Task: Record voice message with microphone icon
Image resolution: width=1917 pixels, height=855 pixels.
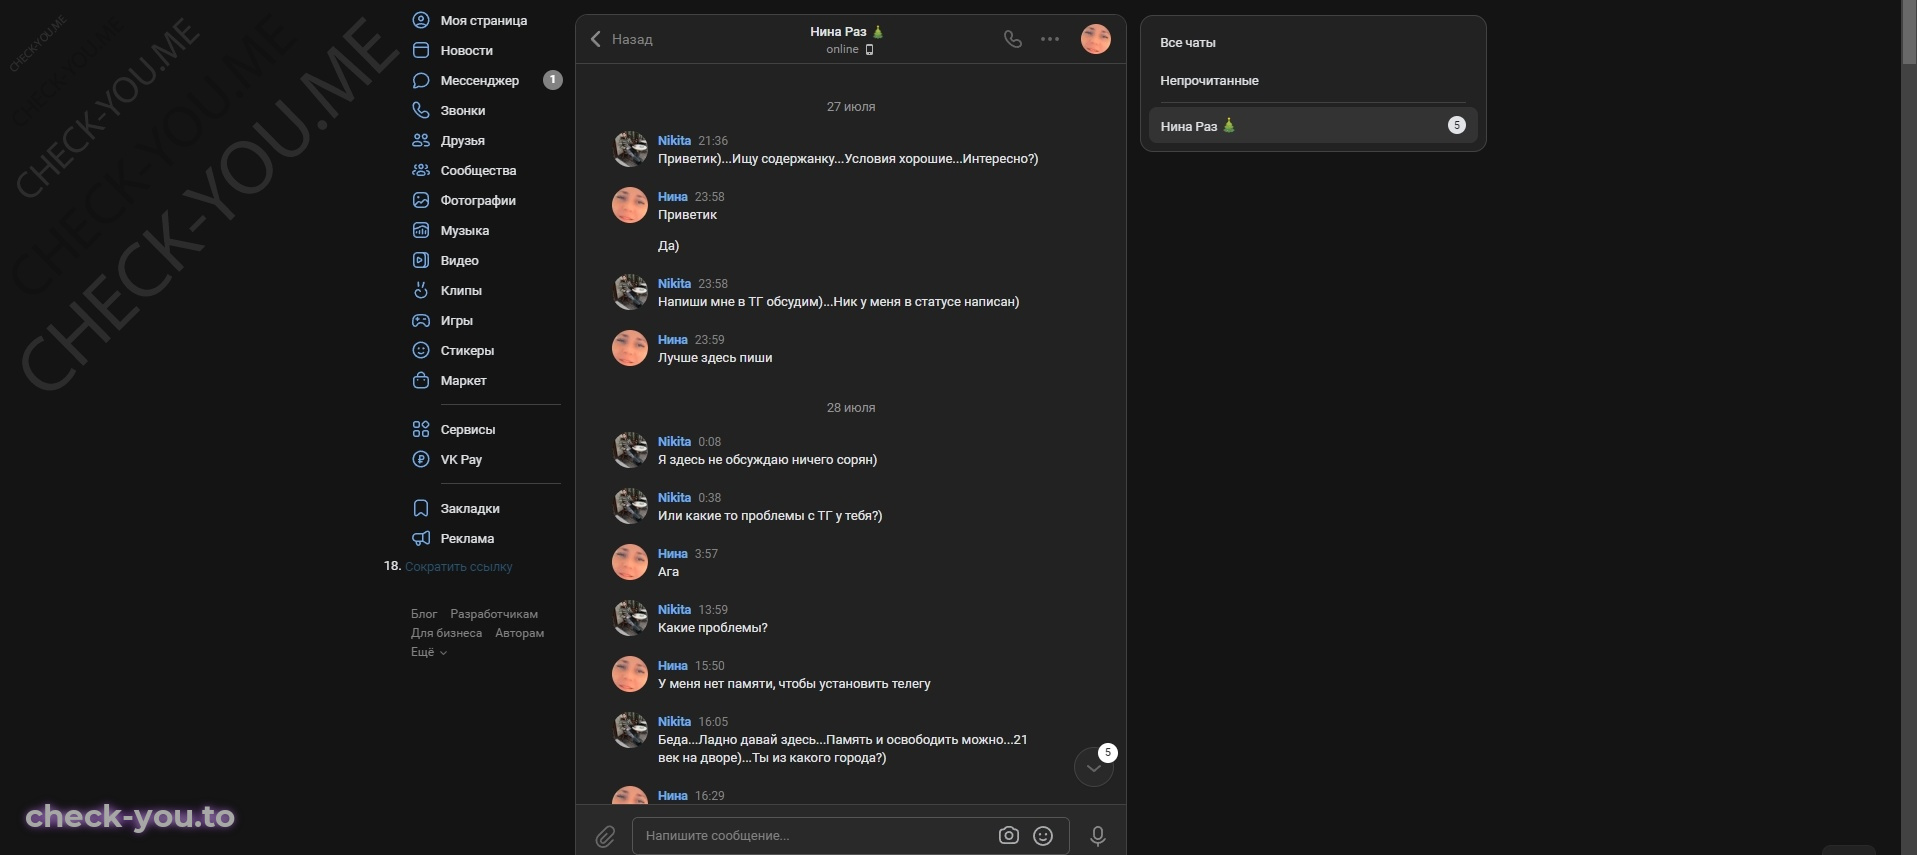Action: point(1098,836)
